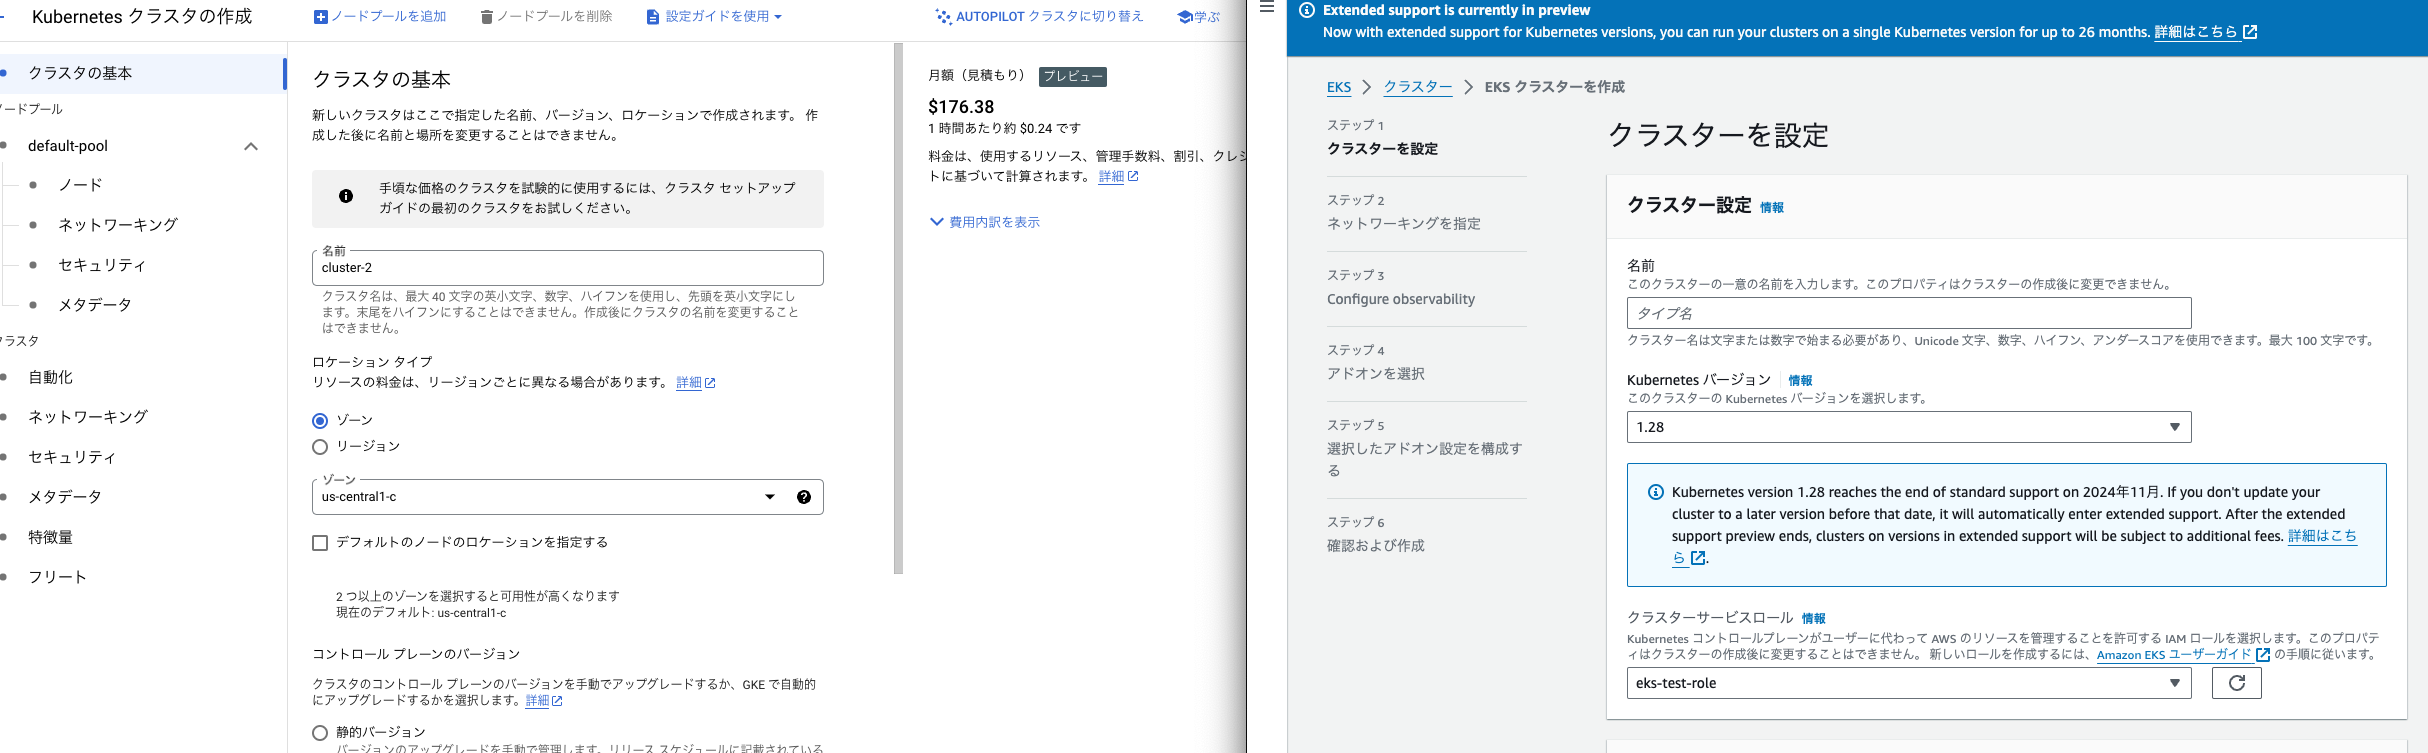This screenshot has height=753, width=2428.
Task: Click the EKS cluster name タイプ名 field
Action: (x=1909, y=313)
